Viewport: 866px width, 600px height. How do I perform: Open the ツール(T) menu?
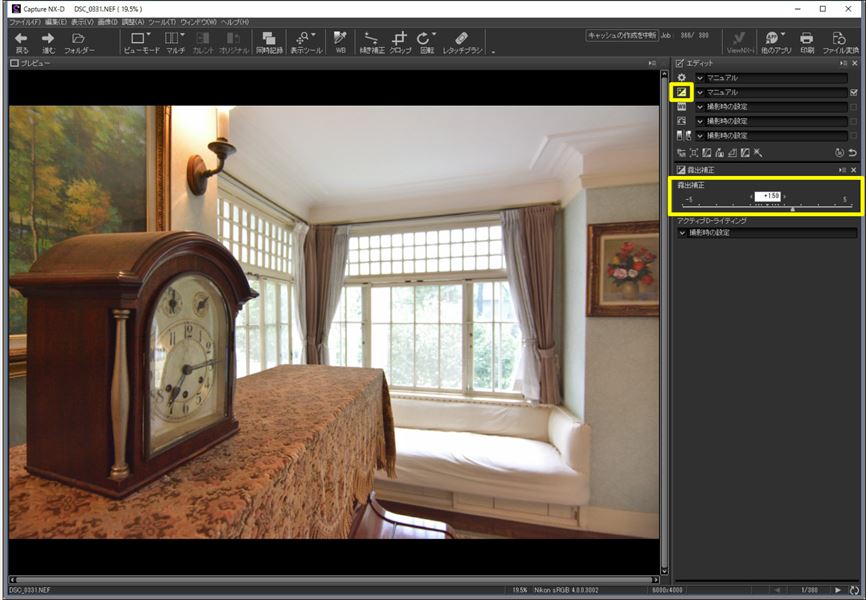point(162,22)
